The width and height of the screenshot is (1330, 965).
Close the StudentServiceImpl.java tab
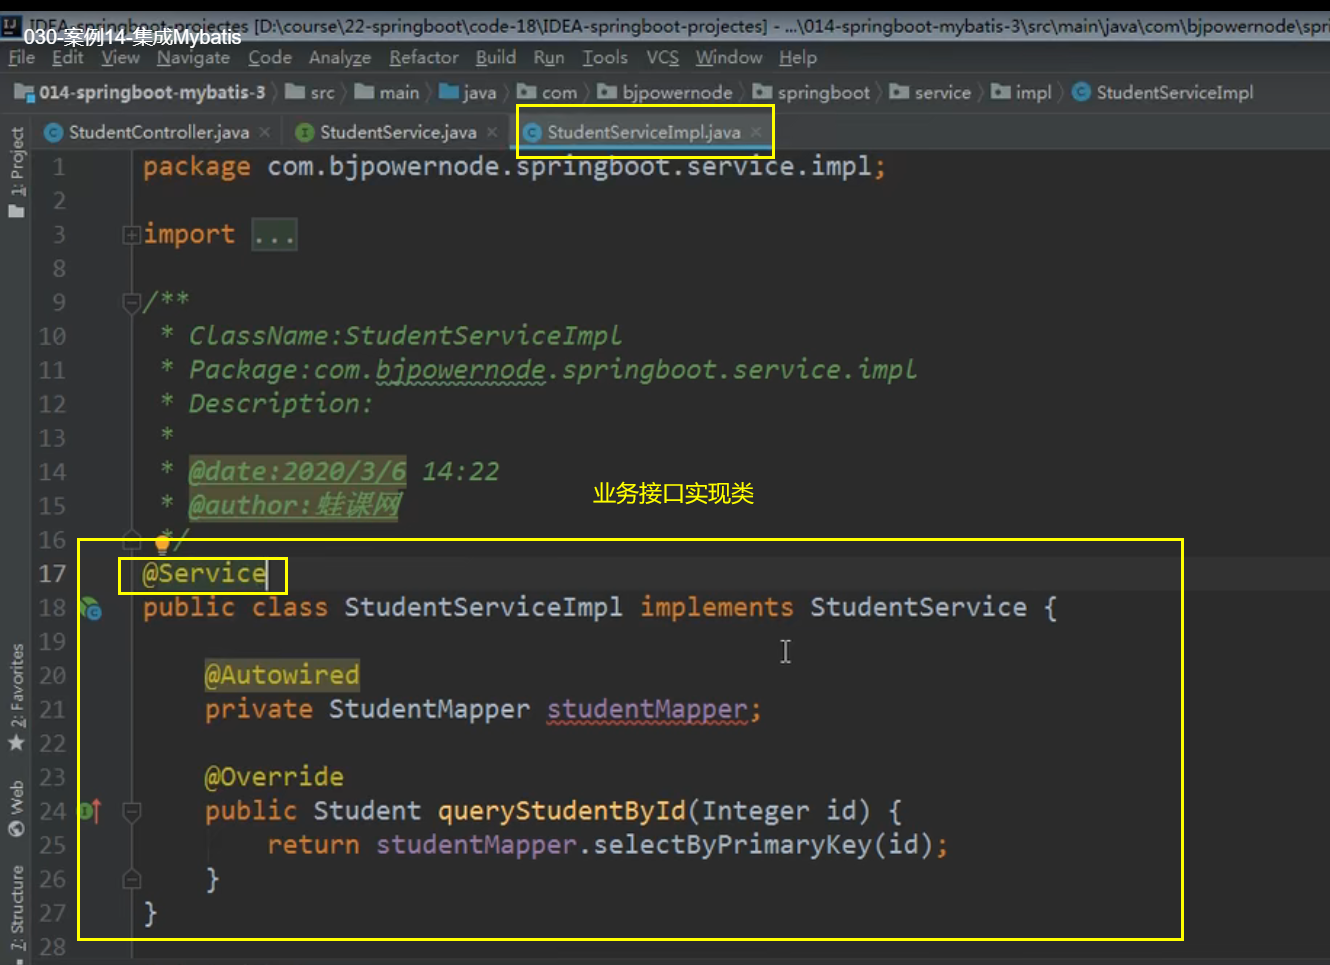point(756,132)
